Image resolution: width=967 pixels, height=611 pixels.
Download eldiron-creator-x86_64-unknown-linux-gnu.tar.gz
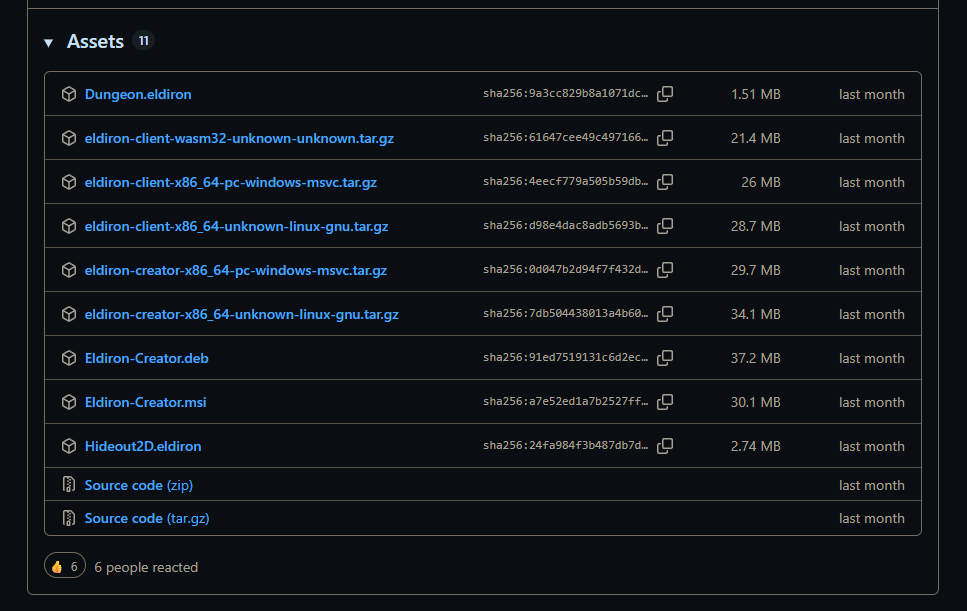click(241, 314)
